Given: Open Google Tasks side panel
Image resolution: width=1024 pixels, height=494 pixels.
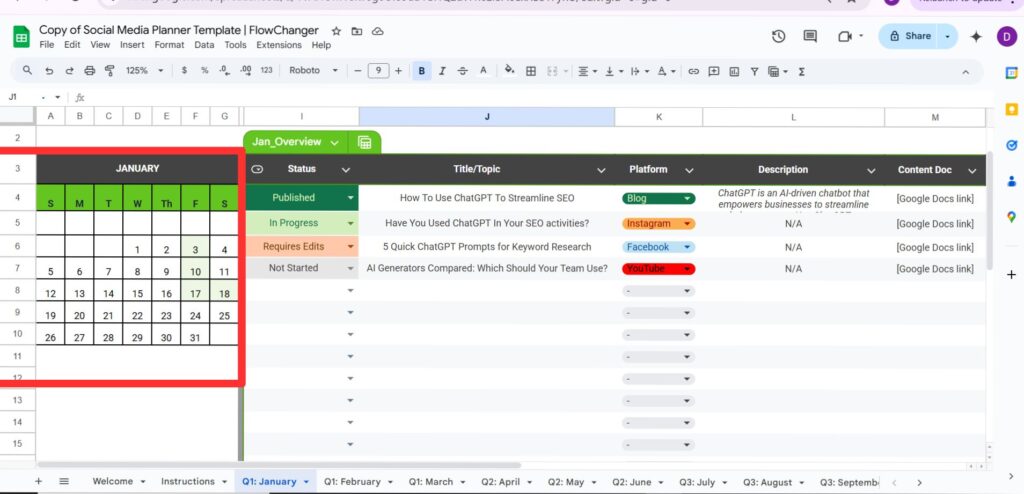Looking at the screenshot, I should 1012,145.
